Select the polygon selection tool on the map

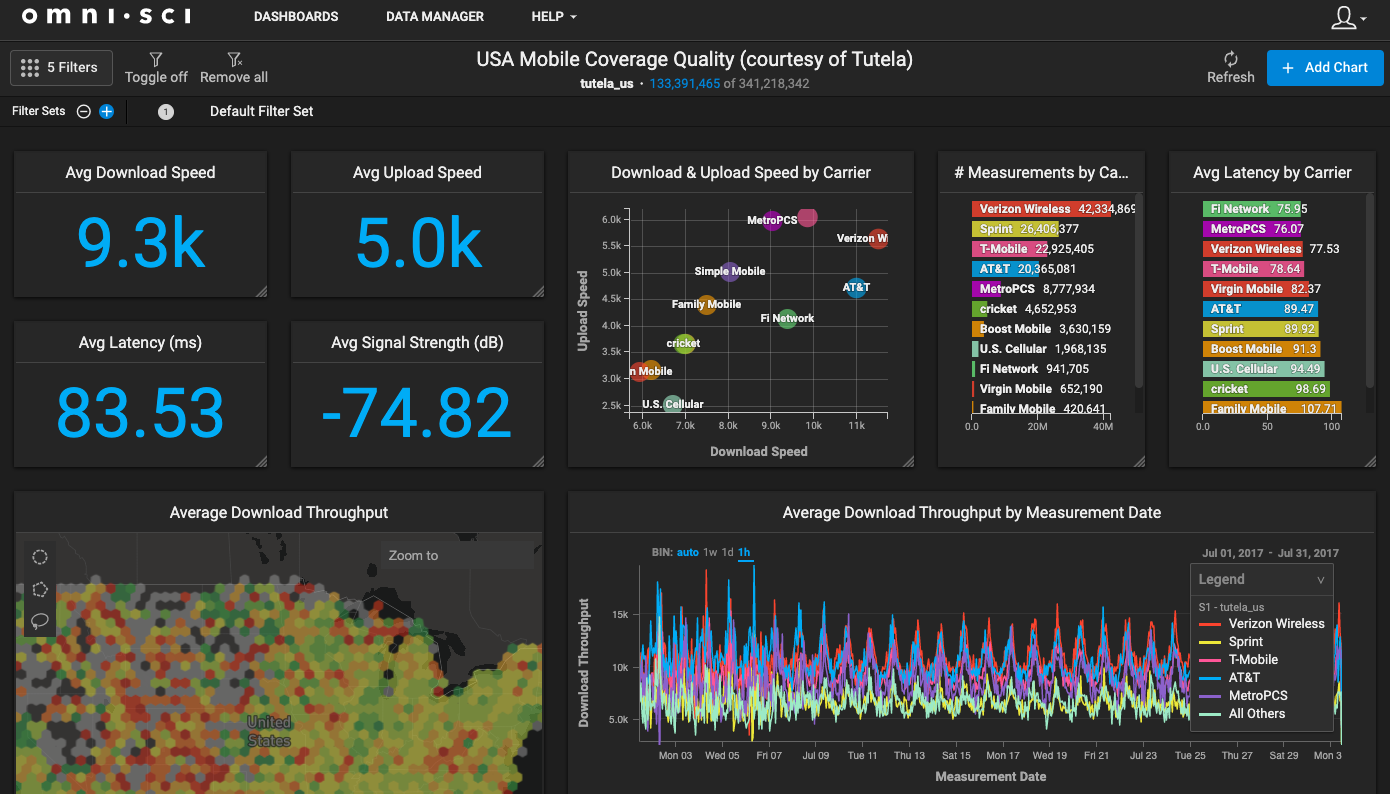(40, 590)
